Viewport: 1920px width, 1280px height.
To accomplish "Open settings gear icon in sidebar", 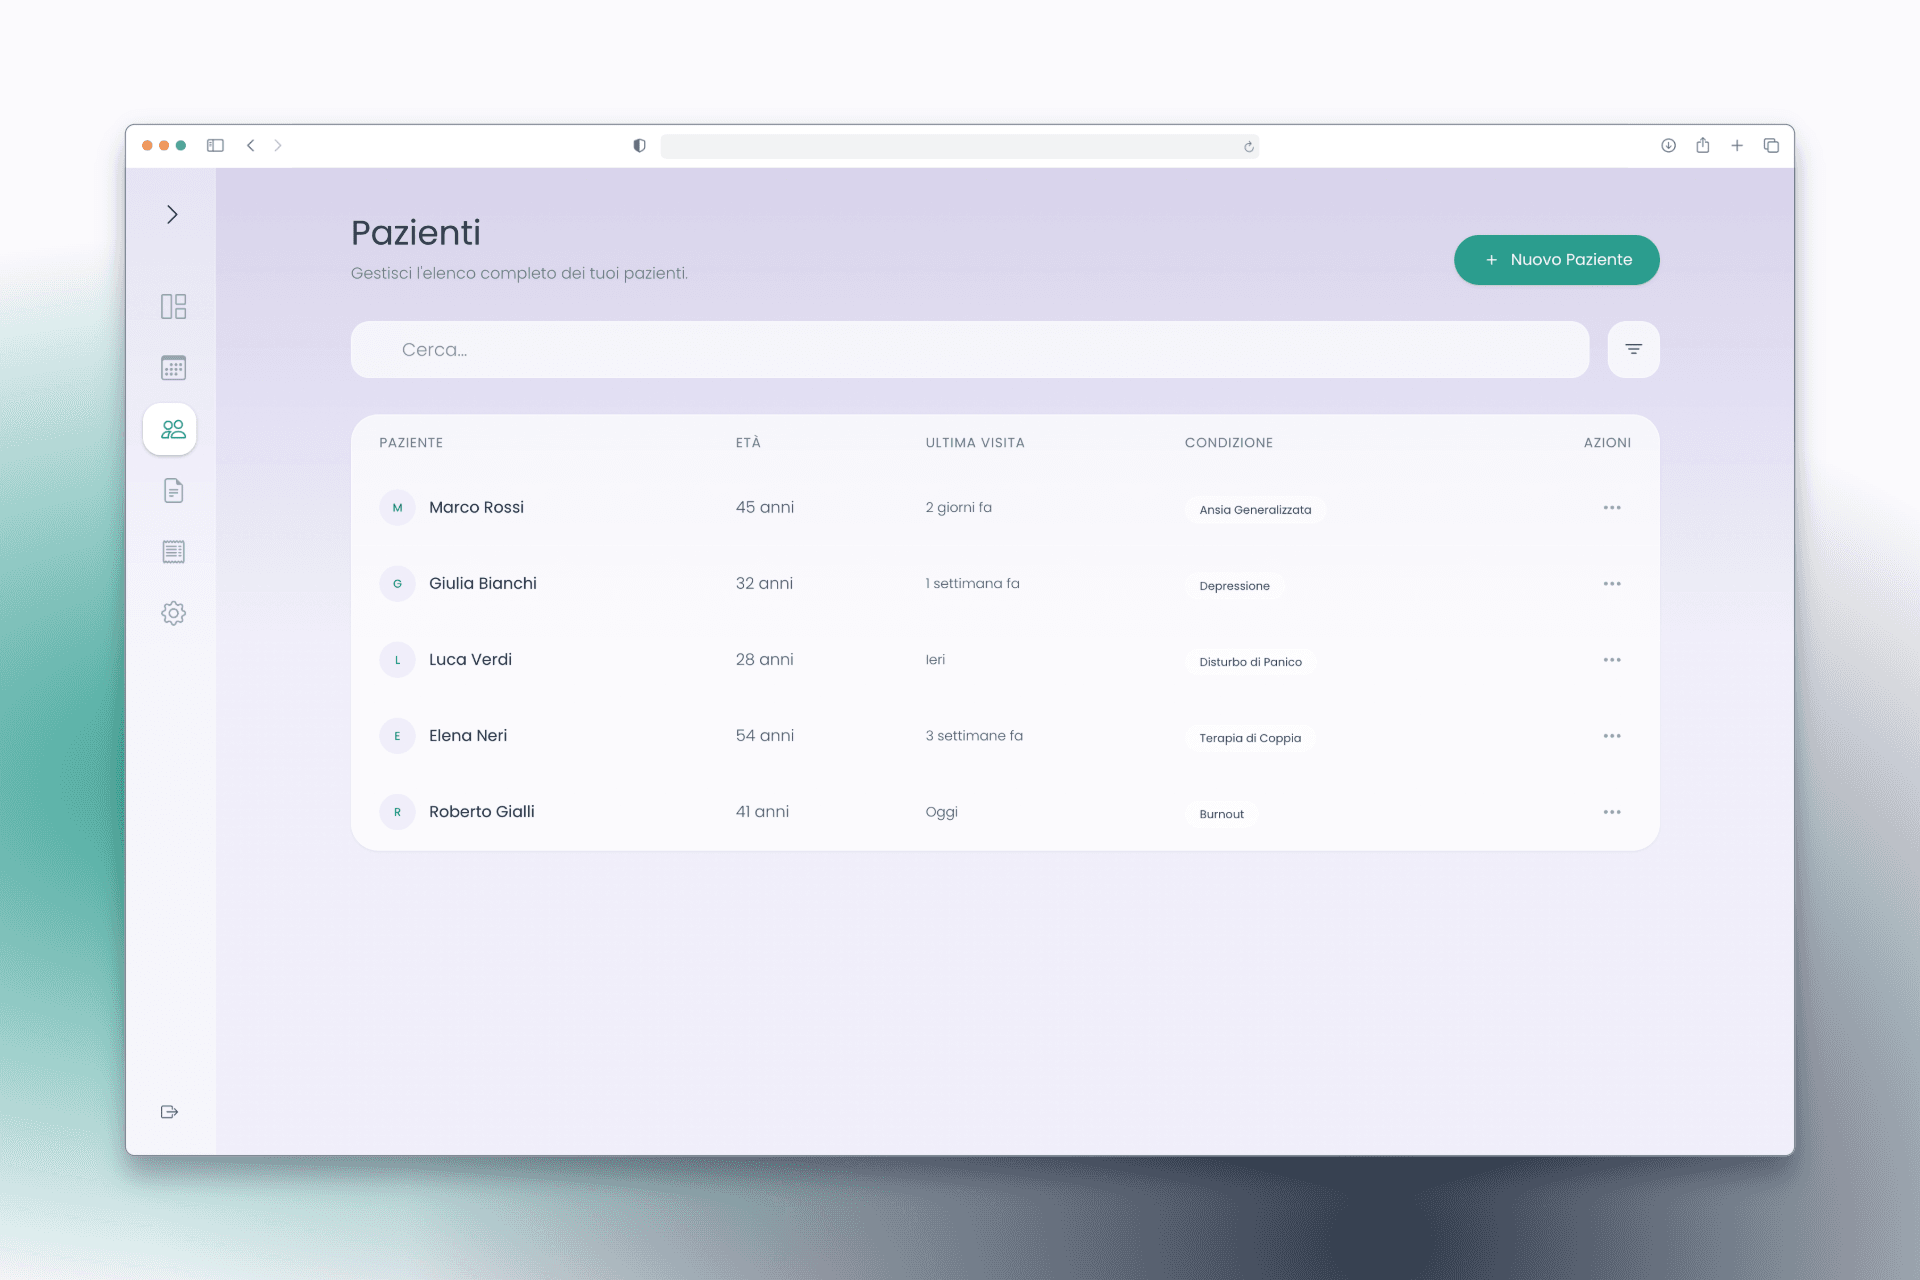I will click(173, 613).
